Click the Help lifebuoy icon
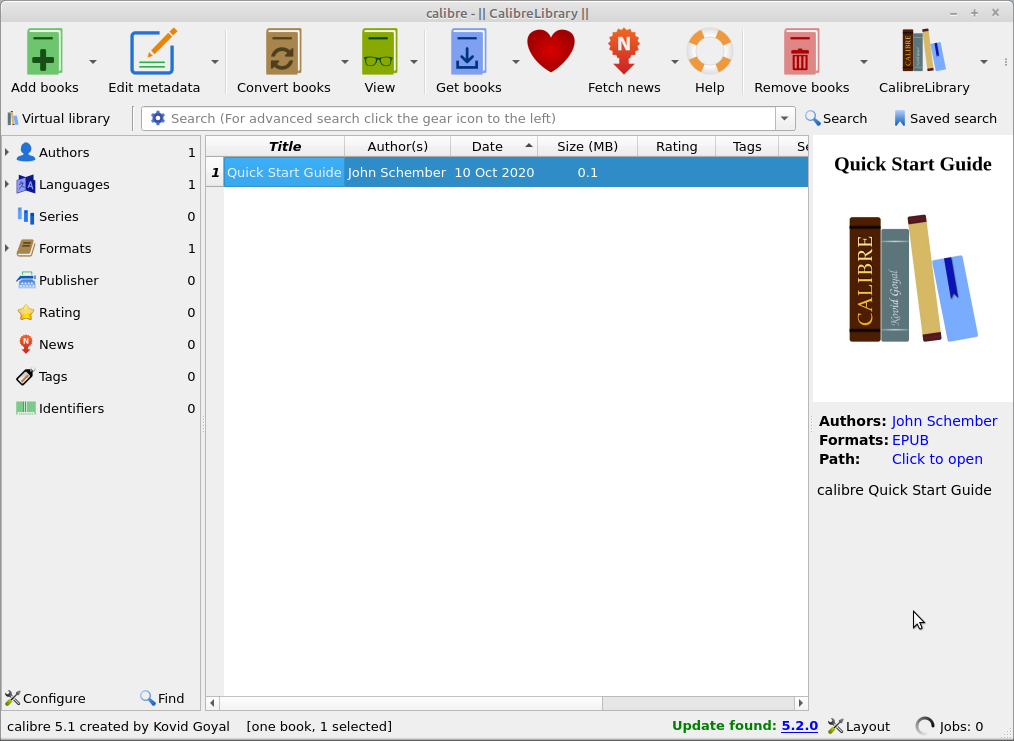 (x=709, y=51)
